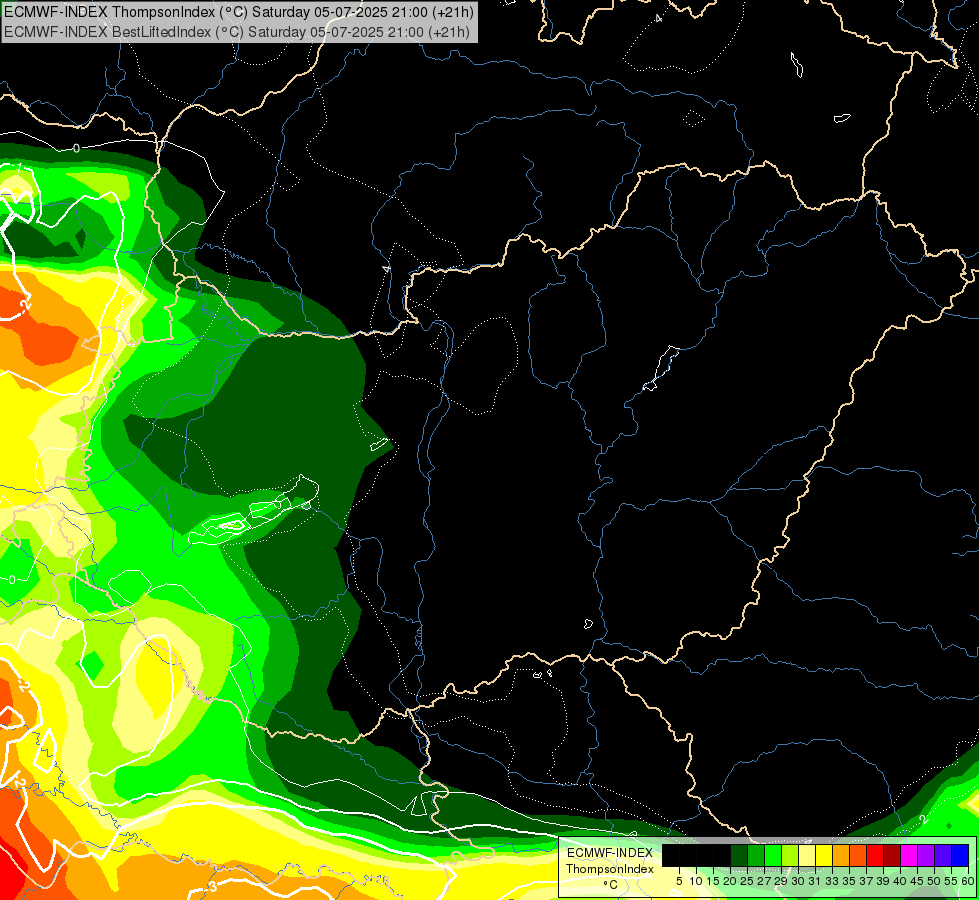Click the medium green 25-27 legend swatch

756,855
